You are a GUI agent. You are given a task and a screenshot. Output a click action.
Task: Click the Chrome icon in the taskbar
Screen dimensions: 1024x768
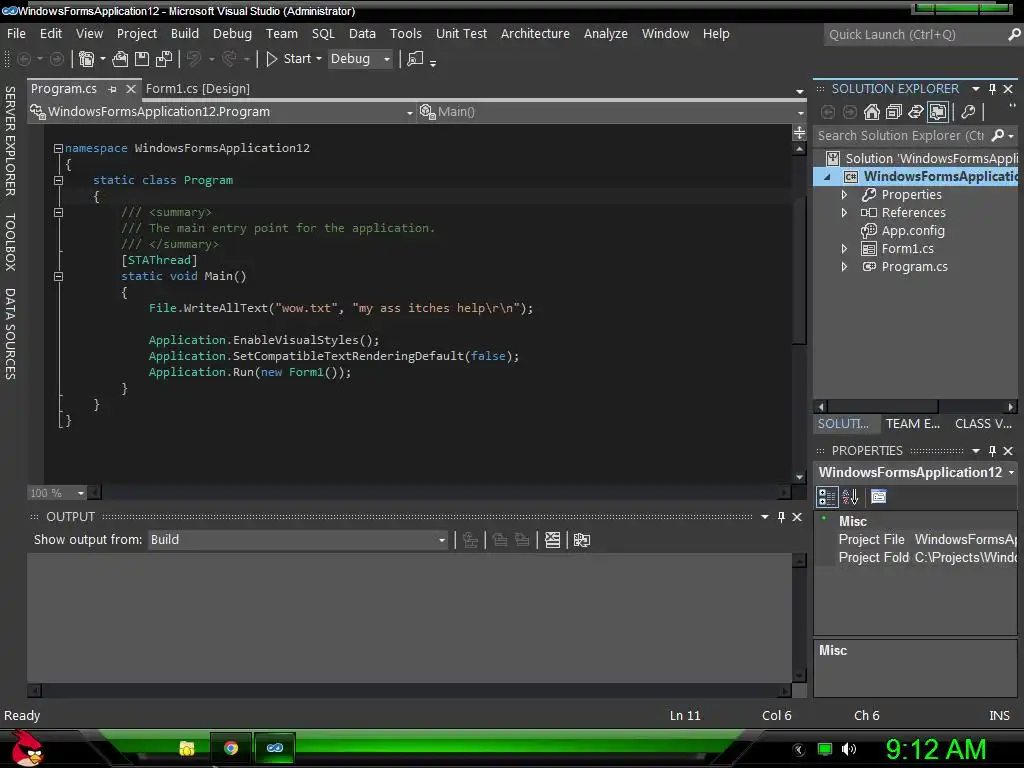231,748
